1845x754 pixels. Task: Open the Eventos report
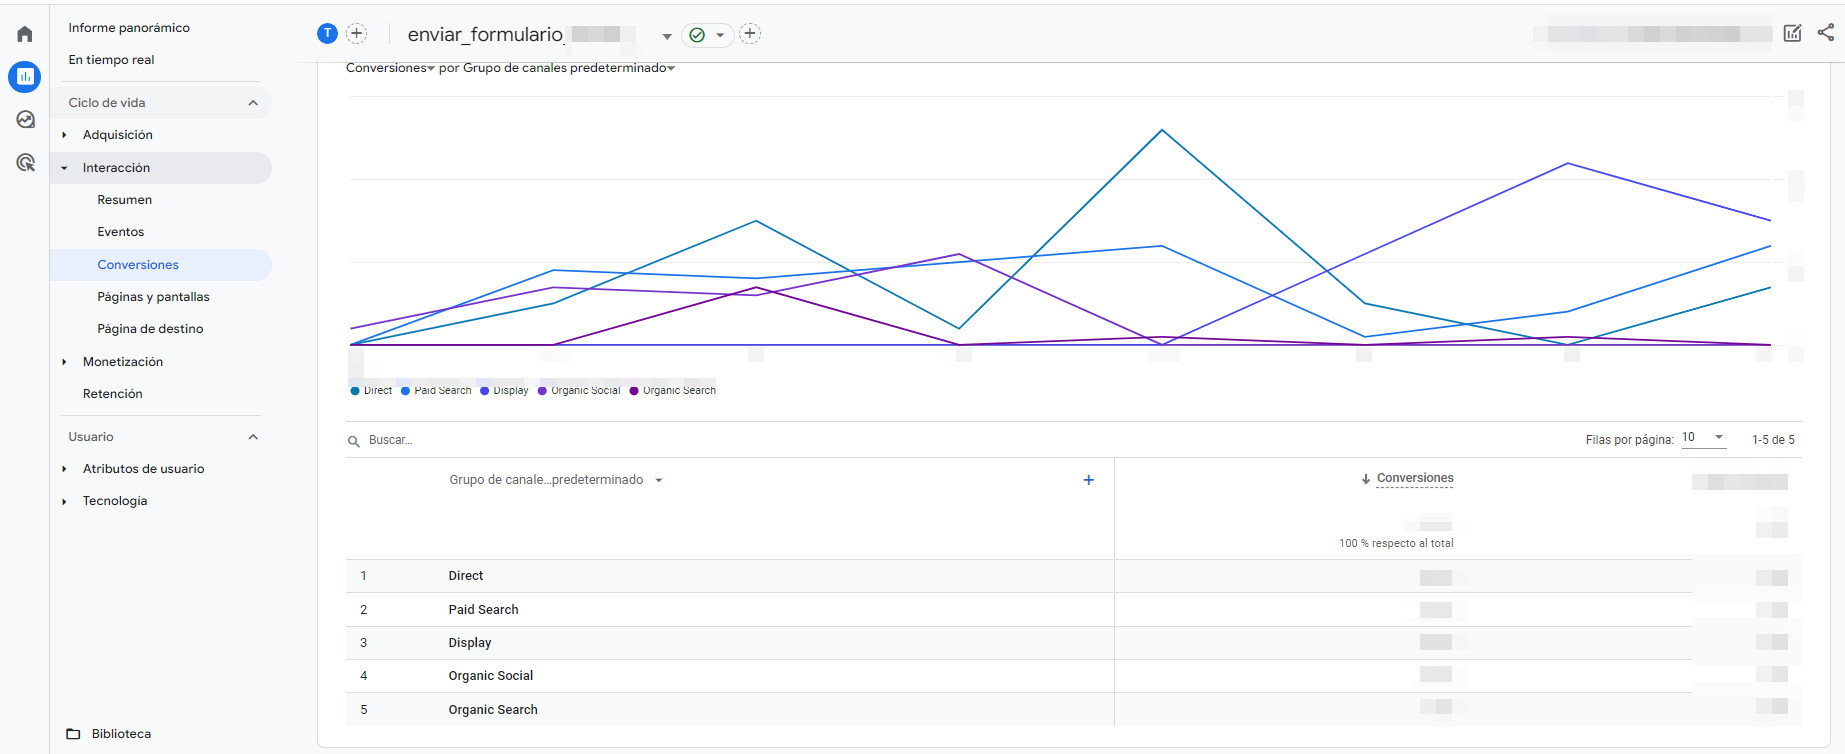click(120, 232)
